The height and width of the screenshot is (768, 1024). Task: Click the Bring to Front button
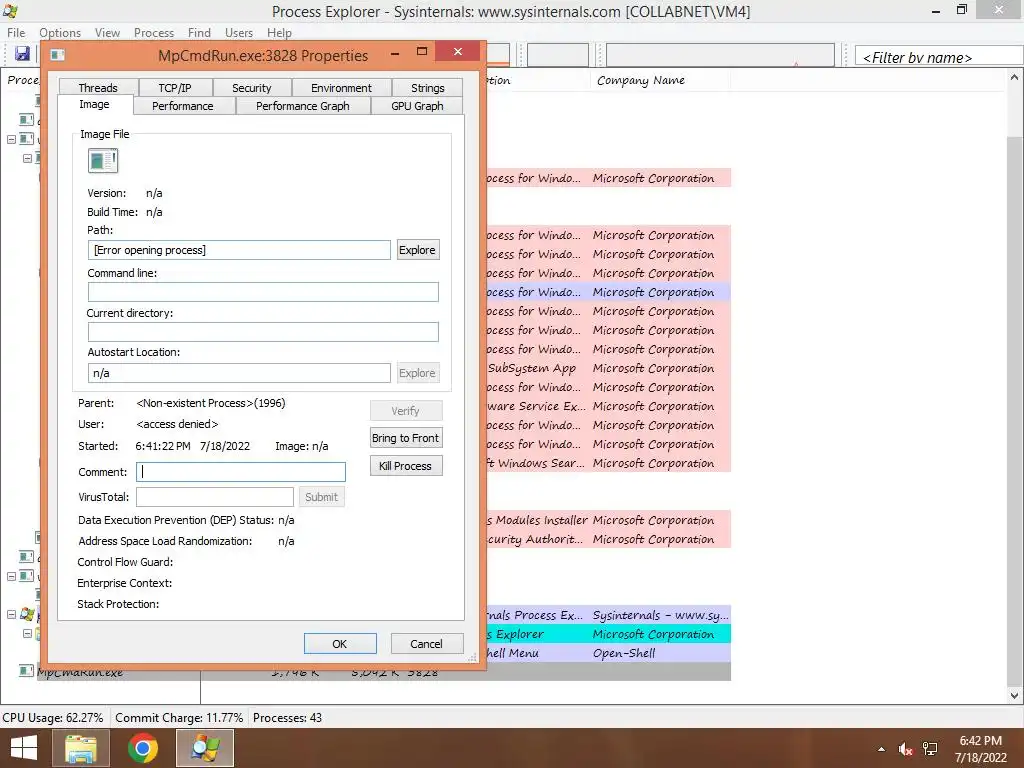(406, 438)
